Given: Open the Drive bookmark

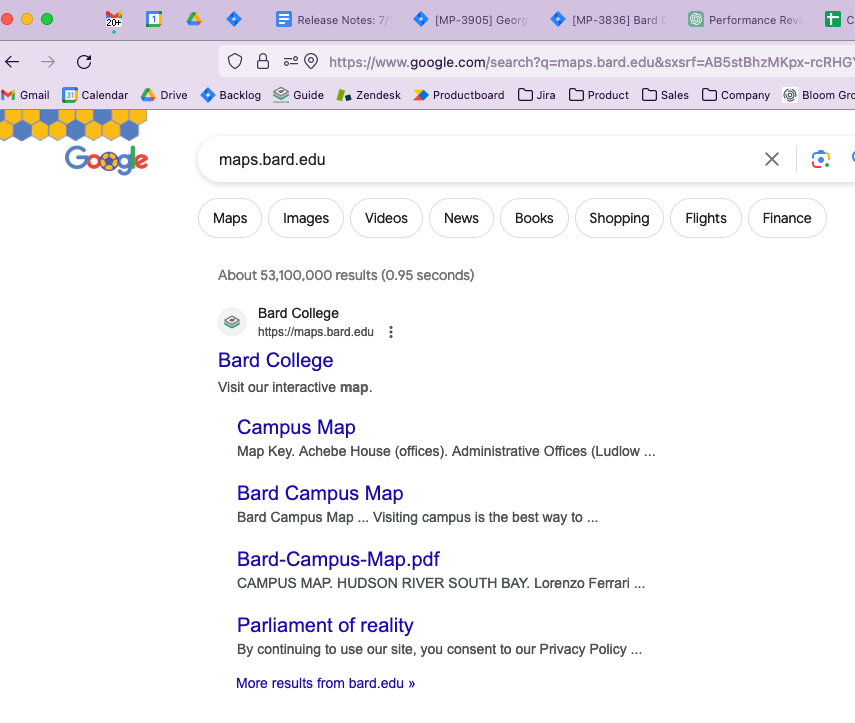Looking at the screenshot, I should 164,95.
